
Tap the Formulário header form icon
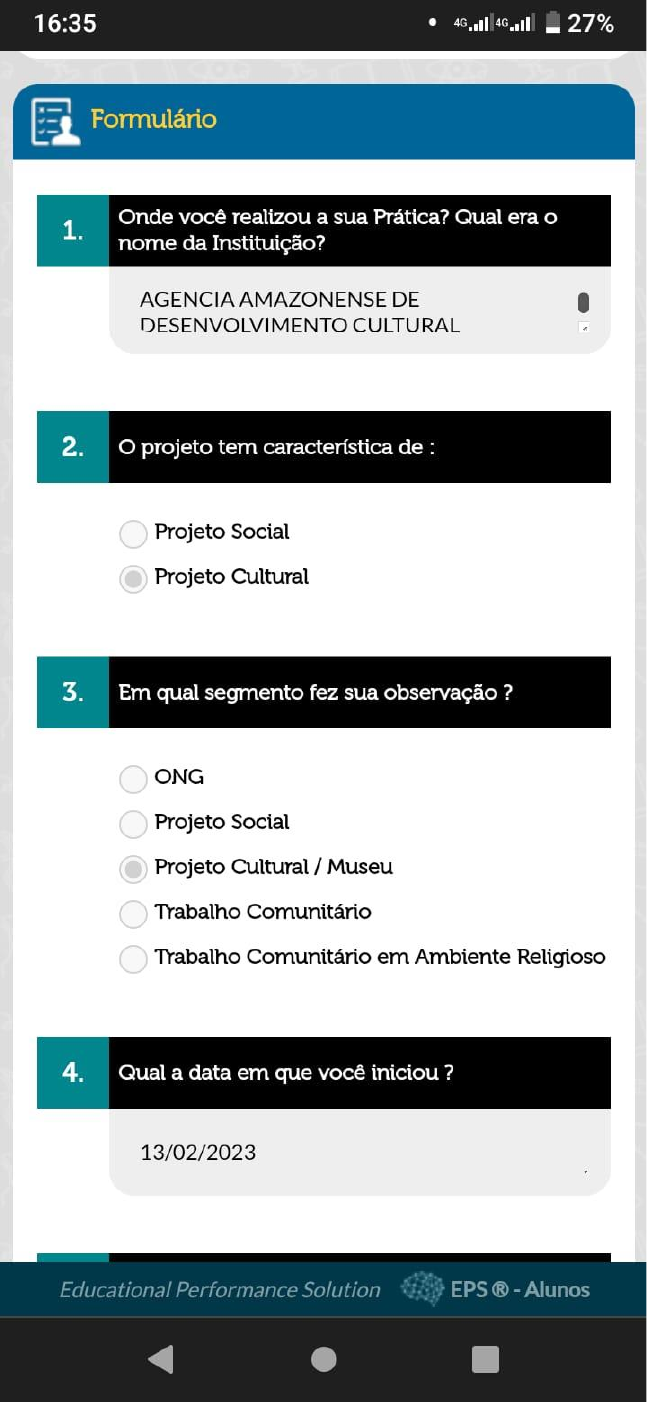(x=55, y=121)
